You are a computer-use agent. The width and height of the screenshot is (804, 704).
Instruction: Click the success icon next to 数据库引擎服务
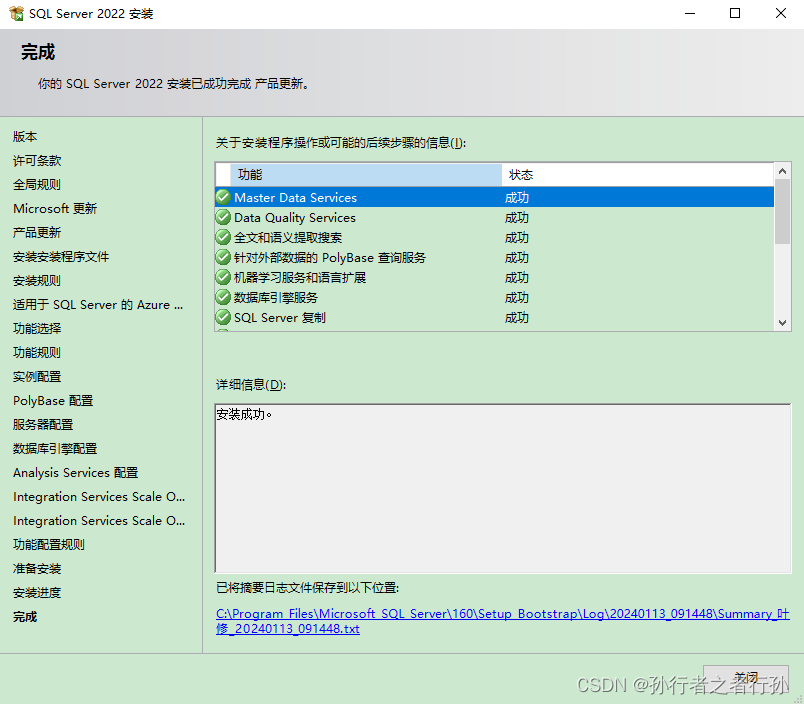pyautogui.click(x=222, y=297)
